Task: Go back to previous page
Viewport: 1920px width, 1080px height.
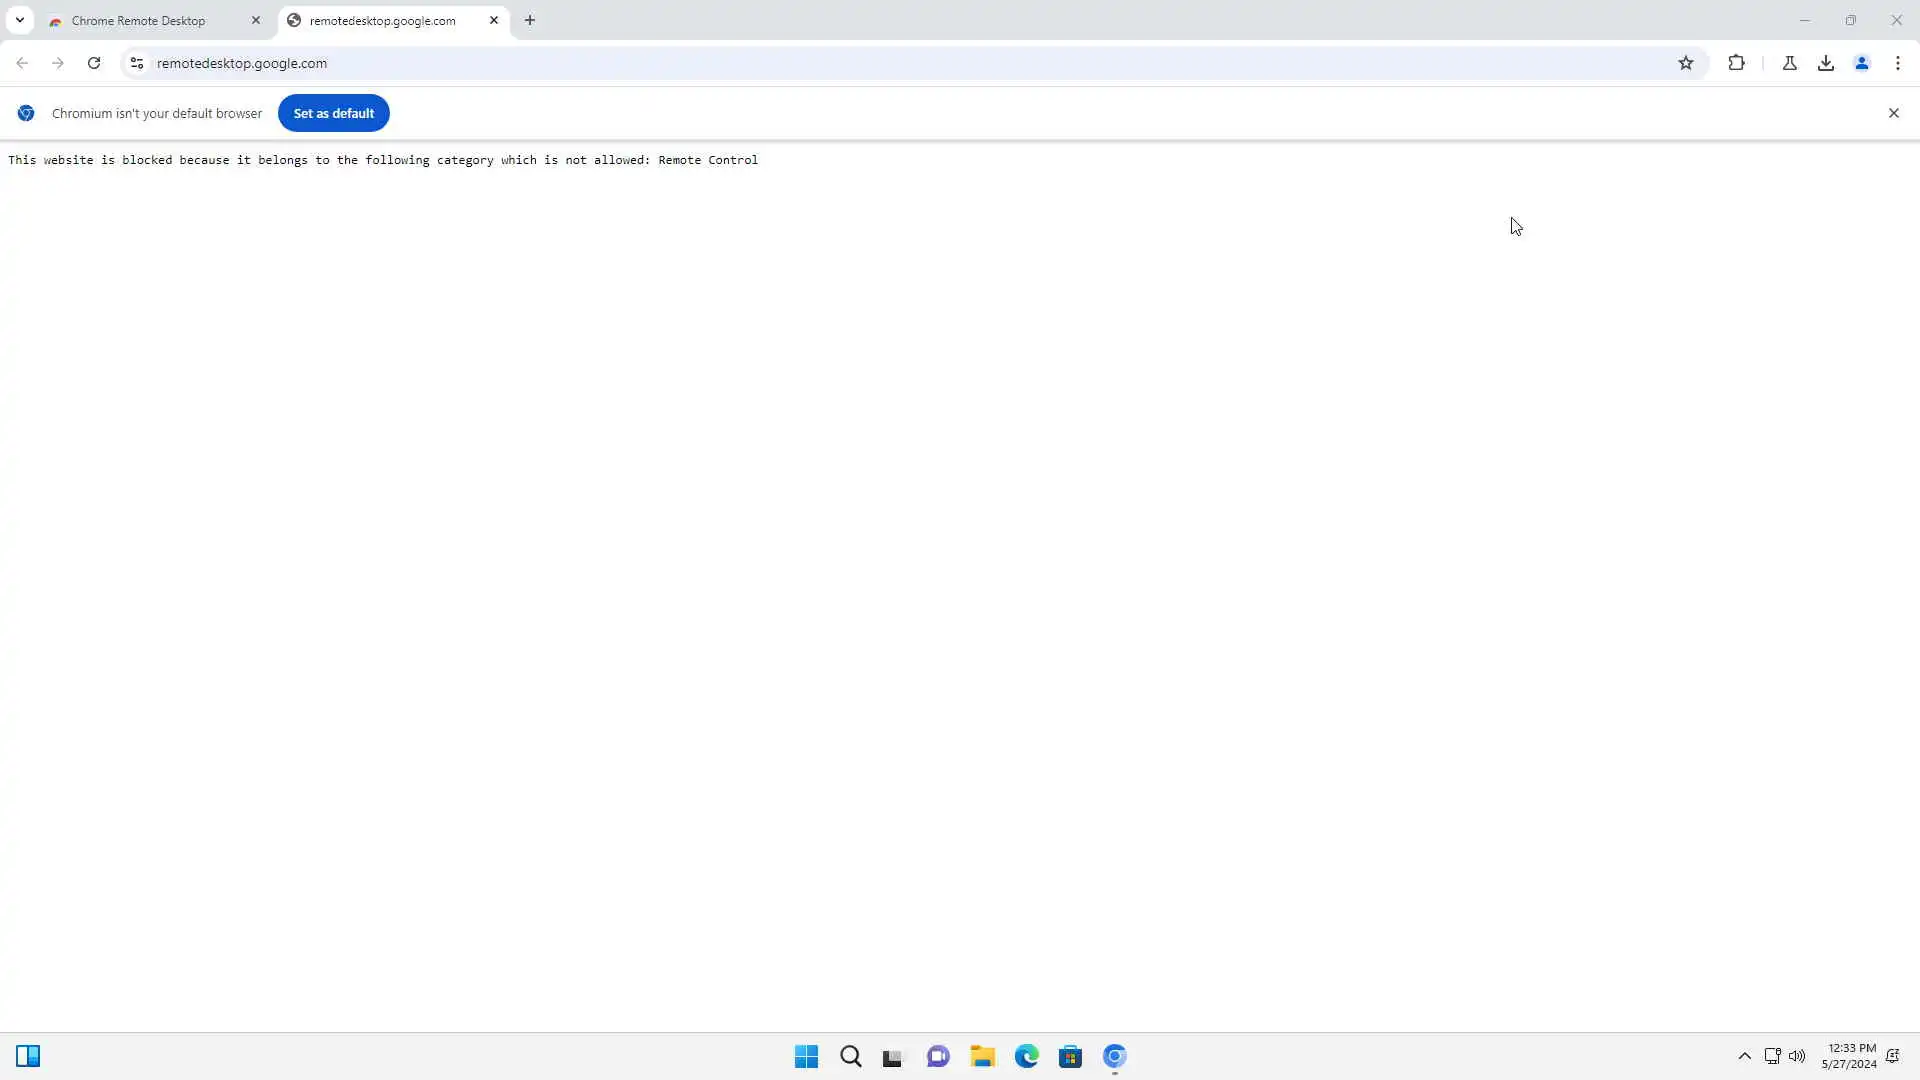Action: [22, 63]
